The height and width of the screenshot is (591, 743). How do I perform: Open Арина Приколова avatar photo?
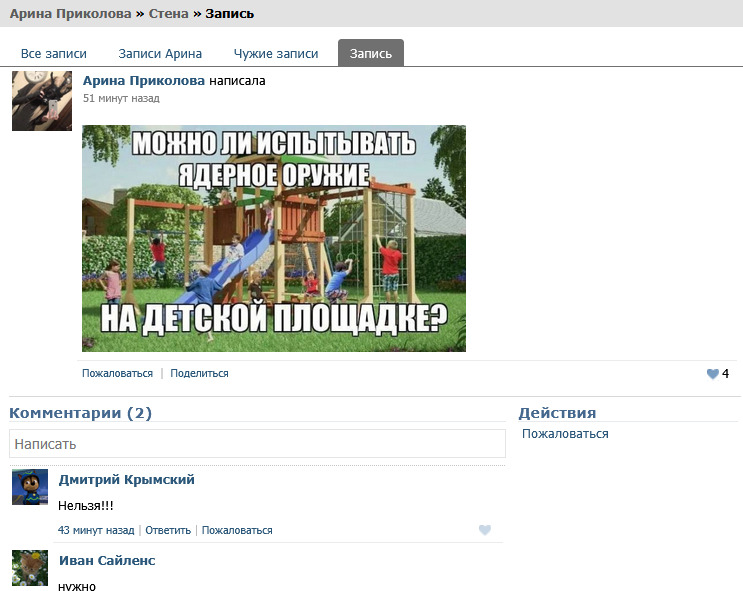click(42, 101)
